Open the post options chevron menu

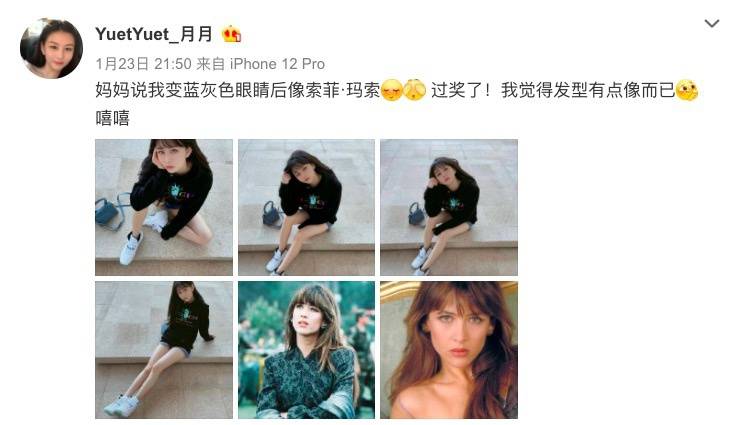click(711, 23)
